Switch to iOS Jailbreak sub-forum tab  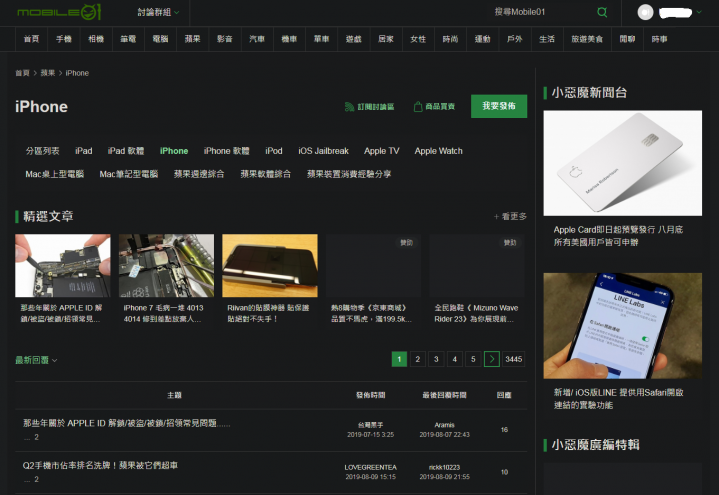click(323, 151)
